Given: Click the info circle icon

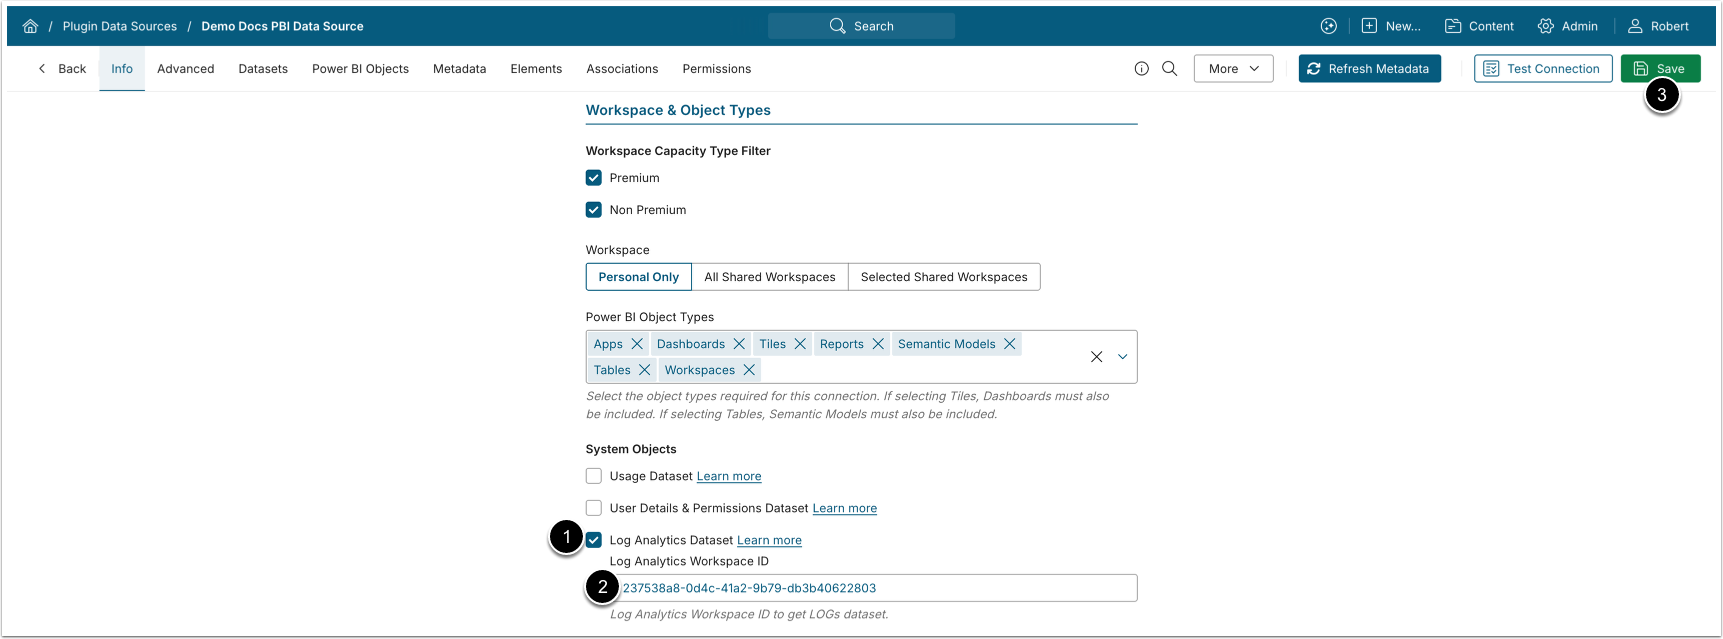Looking at the screenshot, I should click(x=1141, y=69).
